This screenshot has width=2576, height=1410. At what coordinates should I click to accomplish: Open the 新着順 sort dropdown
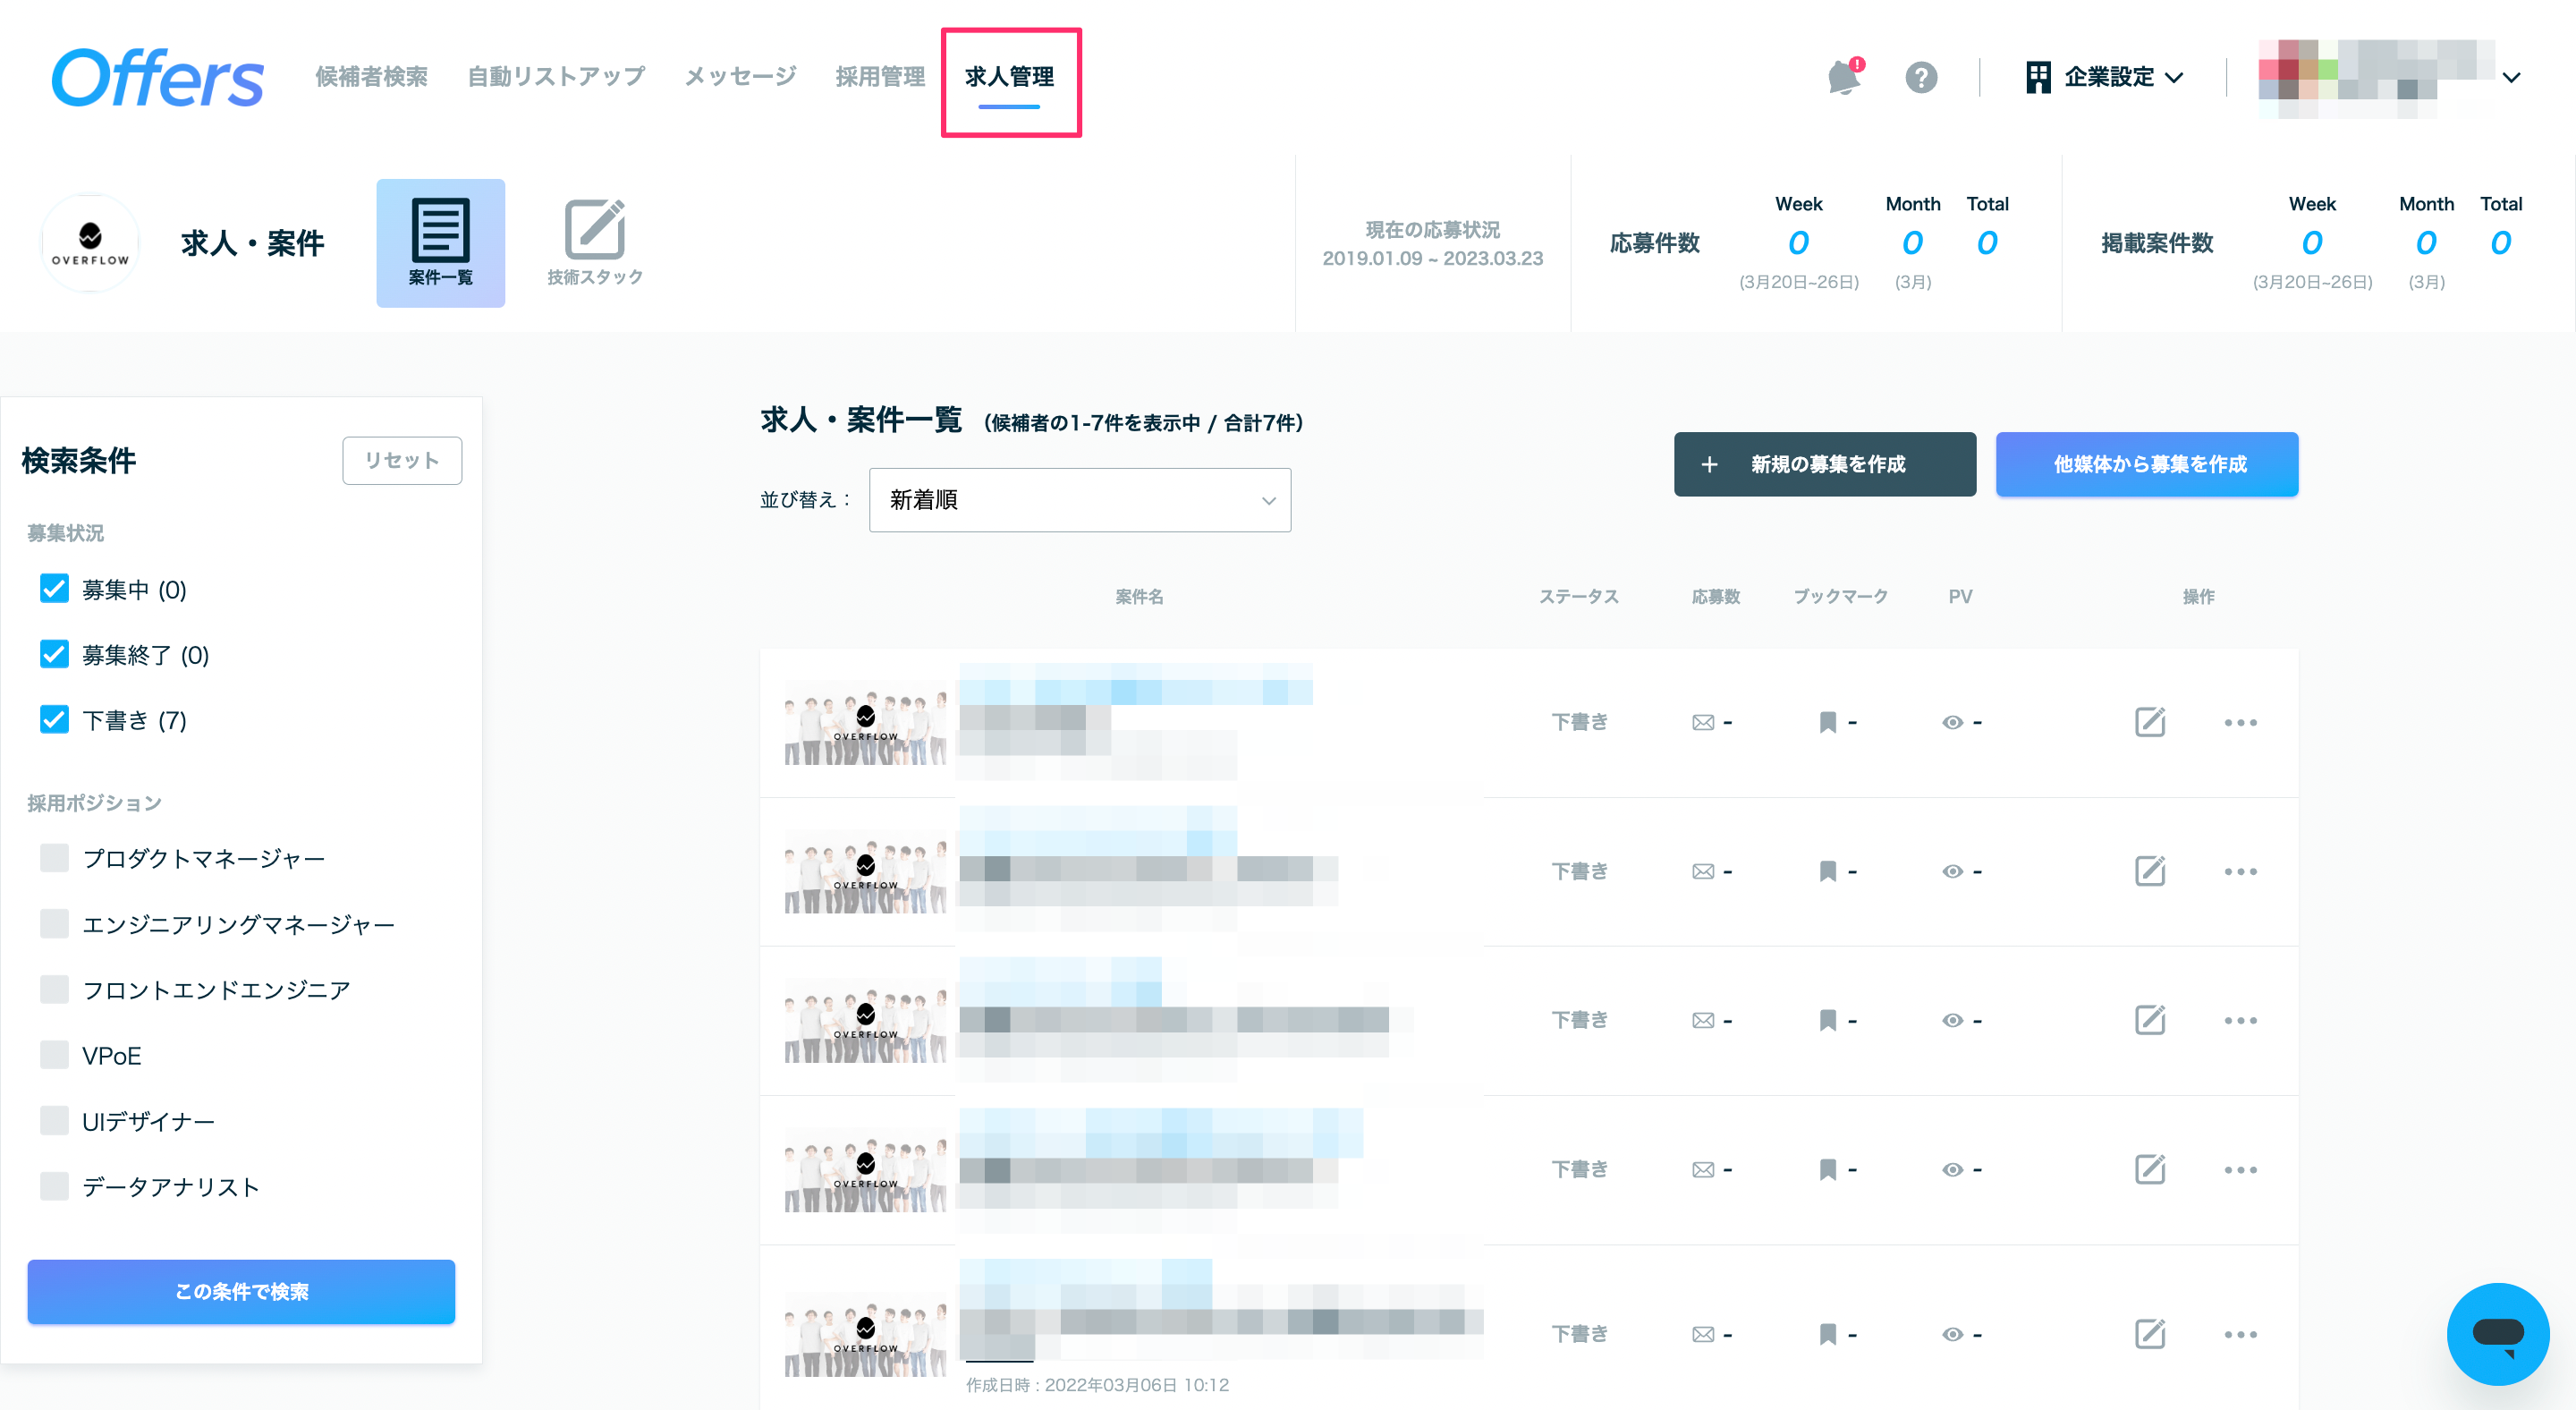coord(1079,500)
